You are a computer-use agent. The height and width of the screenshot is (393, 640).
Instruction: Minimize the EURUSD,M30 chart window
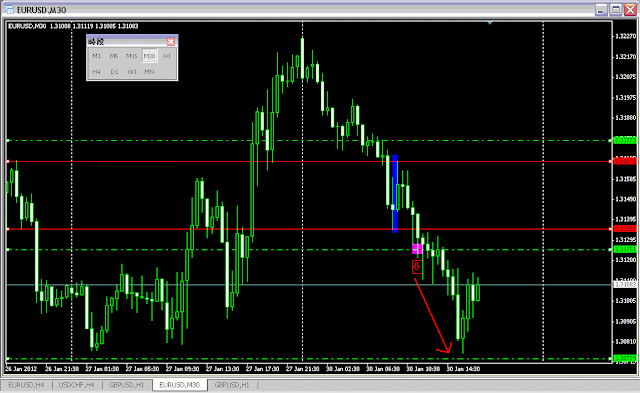tap(600, 10)
